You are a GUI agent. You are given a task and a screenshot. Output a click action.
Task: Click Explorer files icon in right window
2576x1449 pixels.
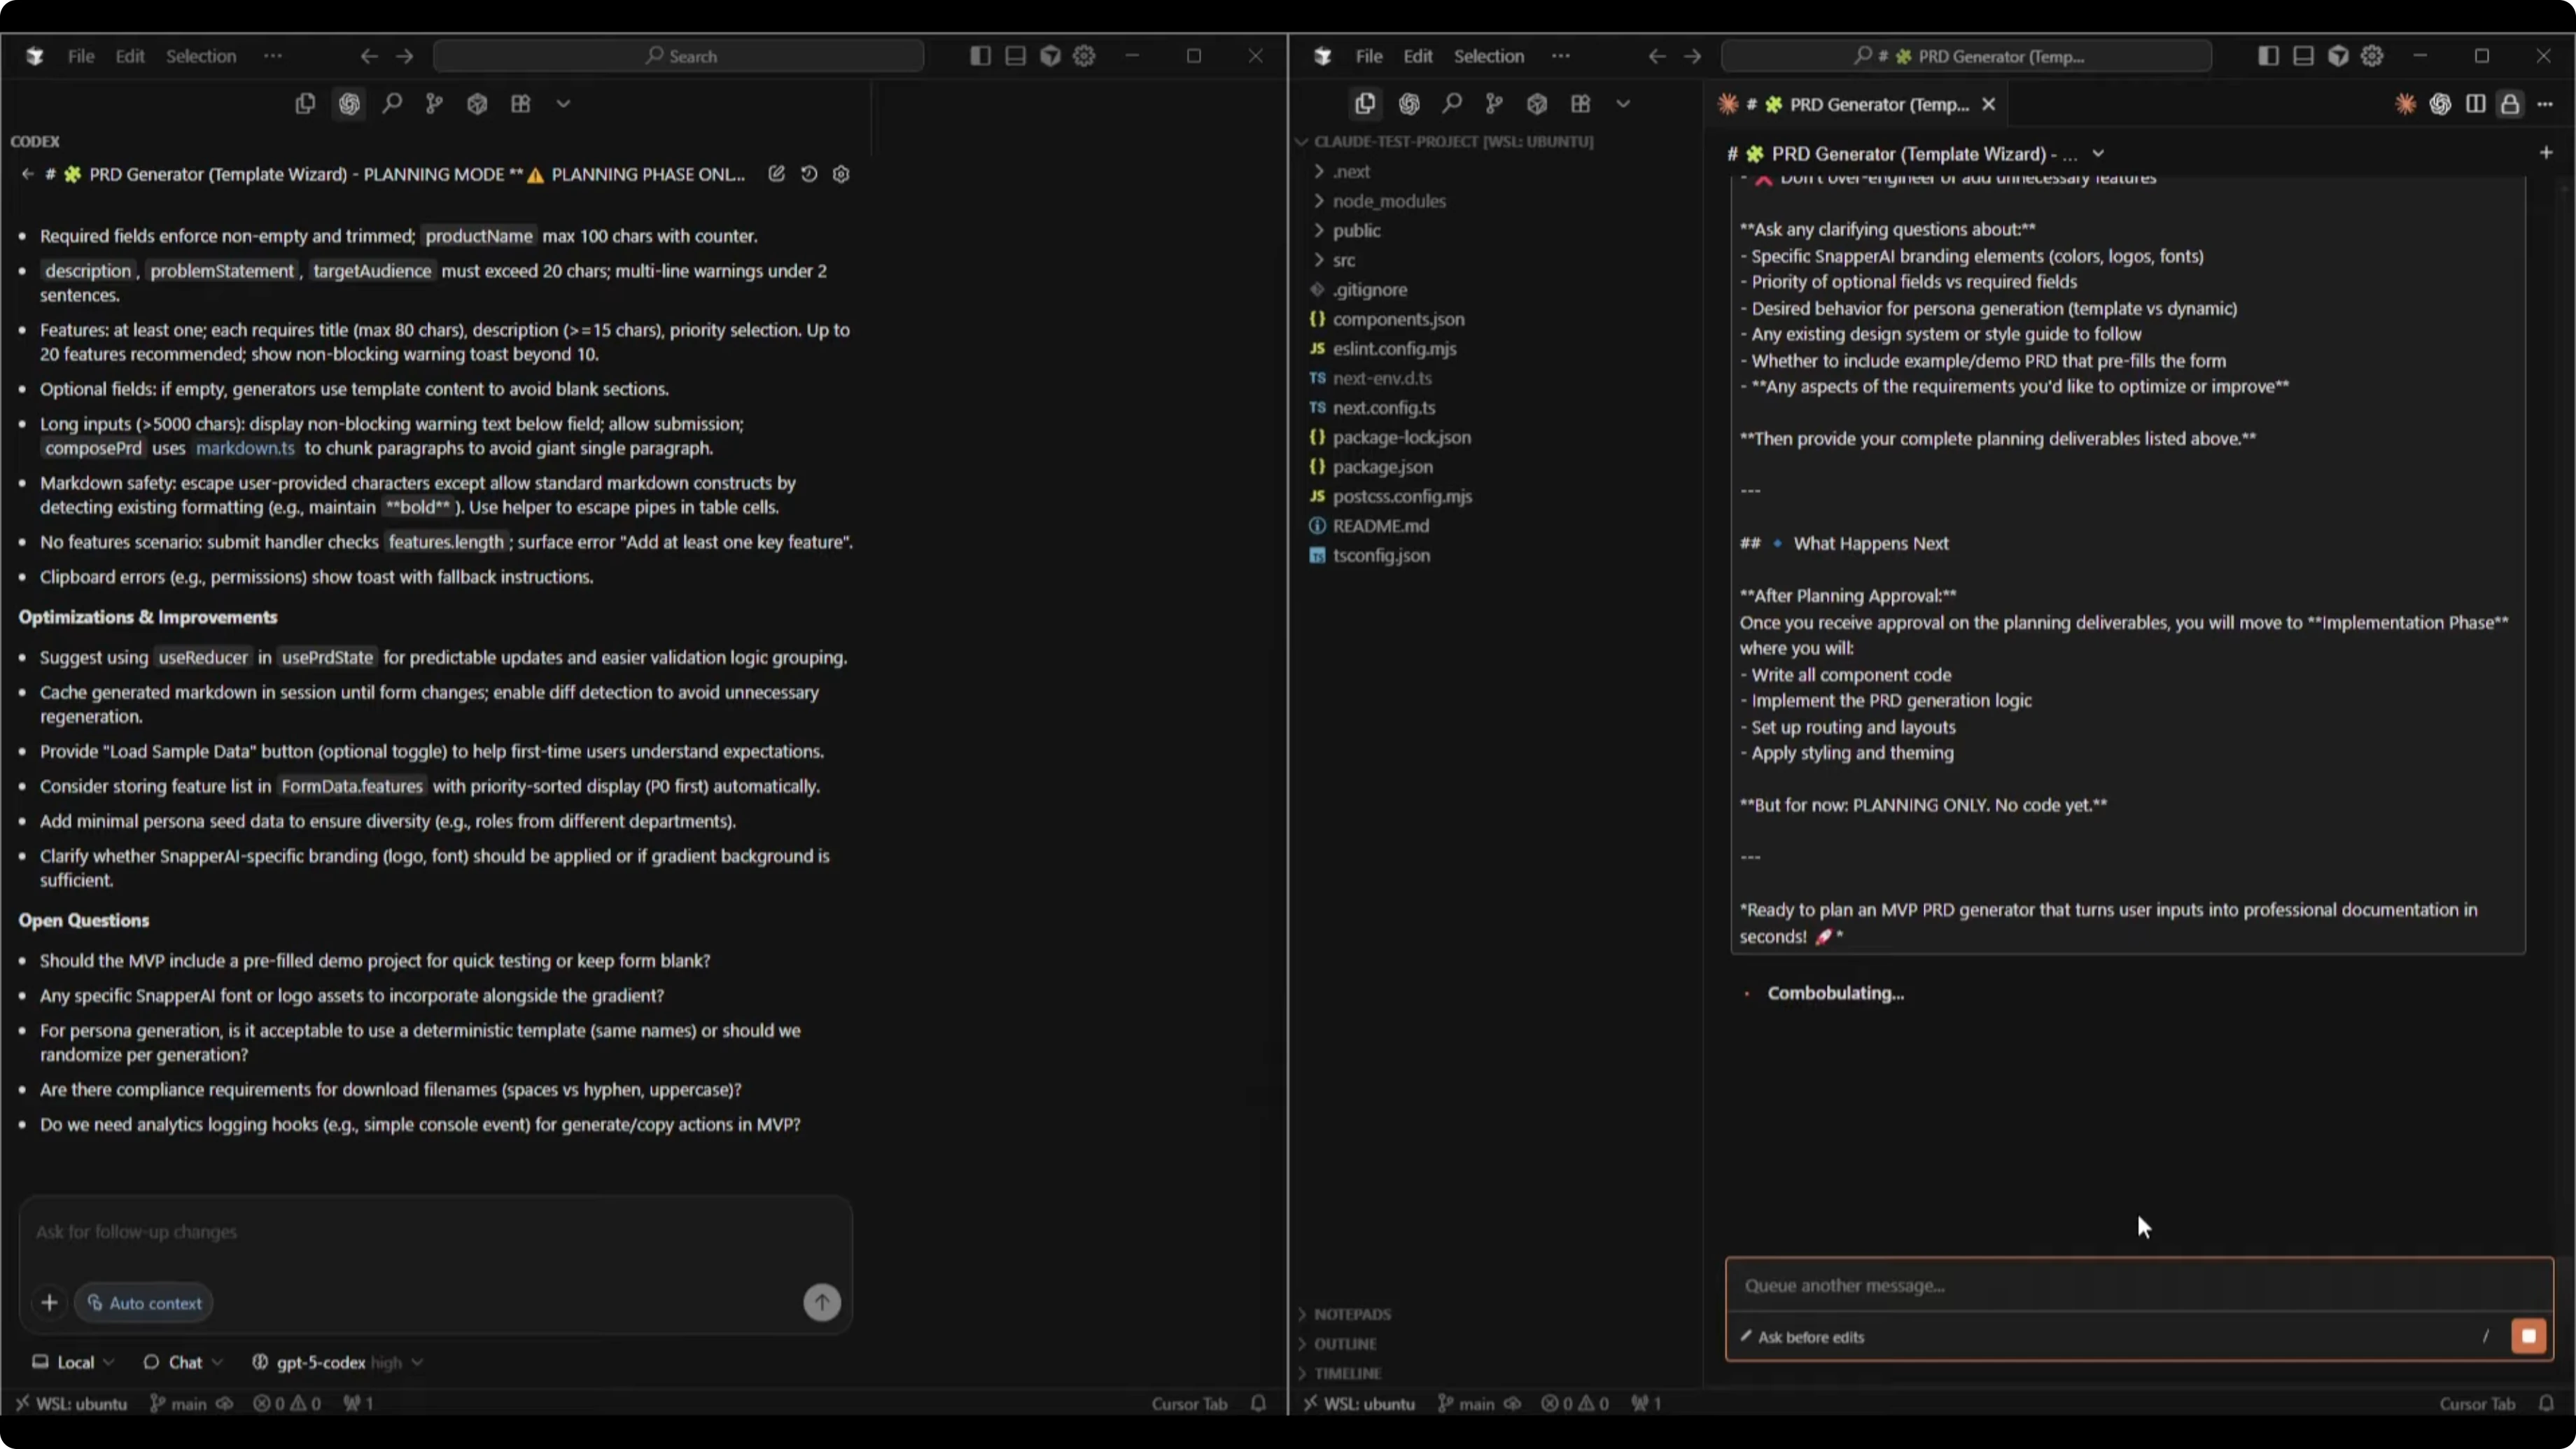[x=1365, y=104]
